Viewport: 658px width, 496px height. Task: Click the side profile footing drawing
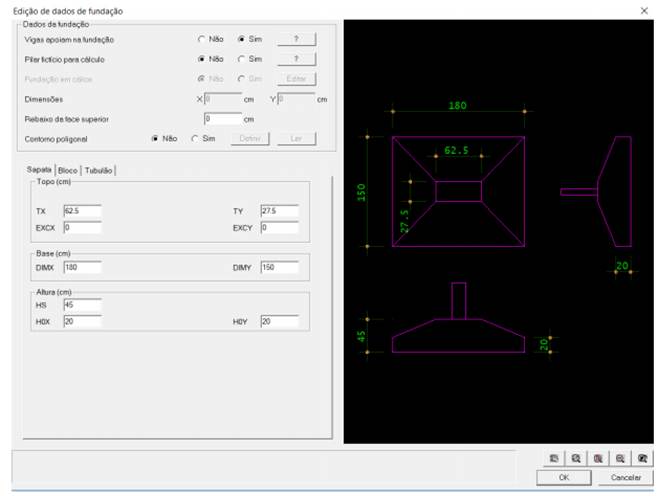(596, 191)
